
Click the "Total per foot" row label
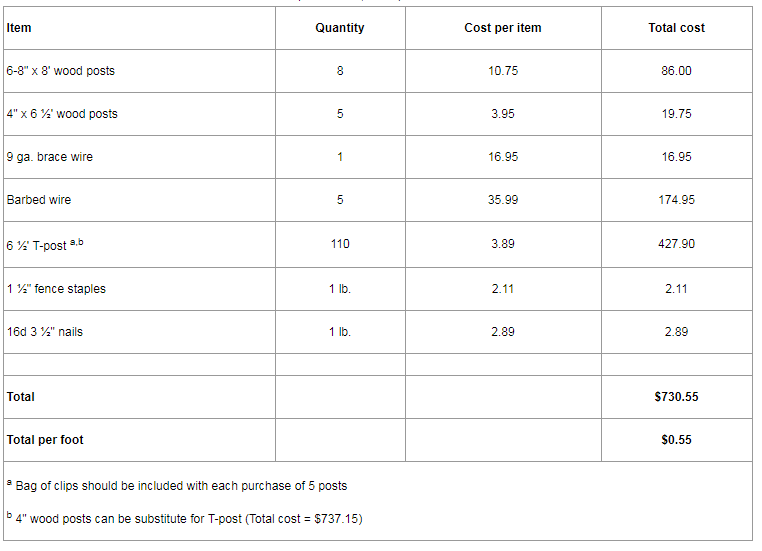click(45, 440)
